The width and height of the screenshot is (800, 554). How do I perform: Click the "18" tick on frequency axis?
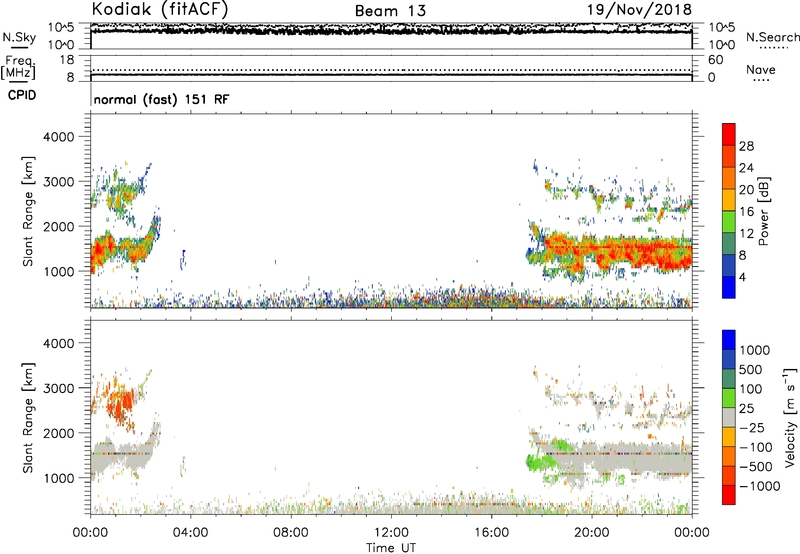tap(67, 60)
